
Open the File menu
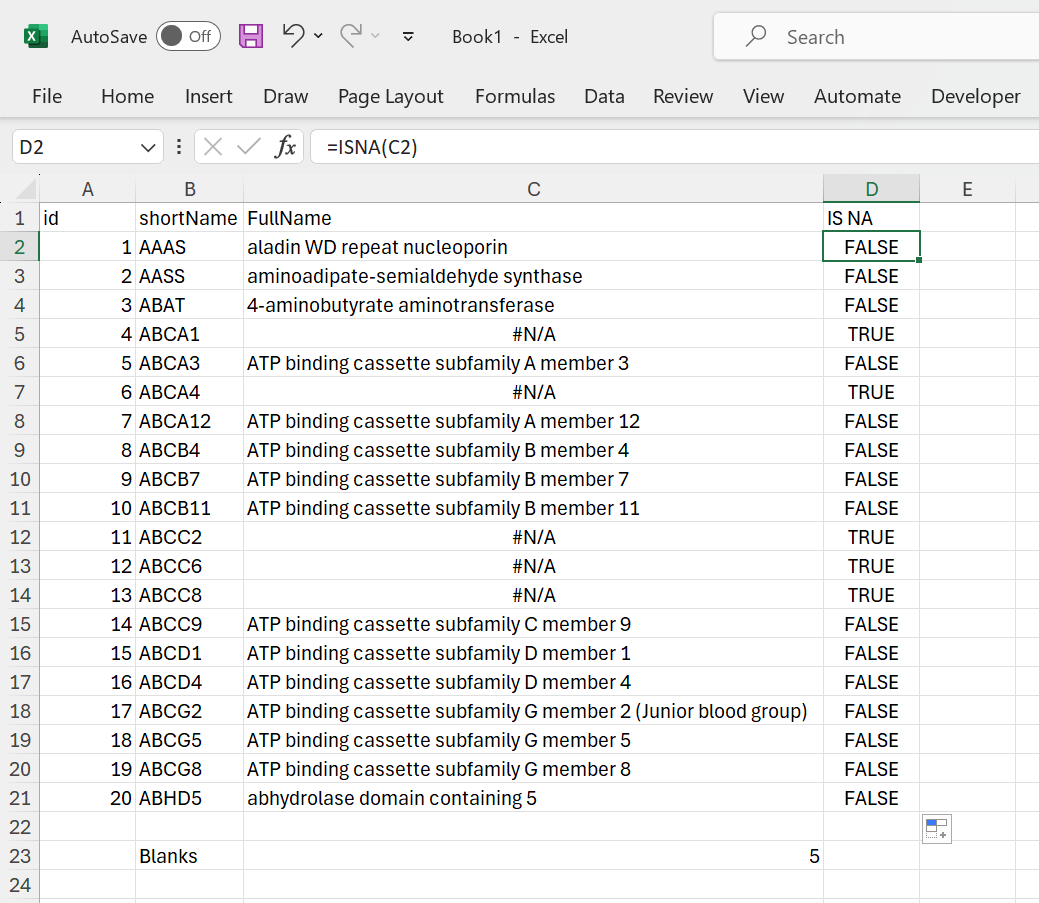tap(47, 96)
